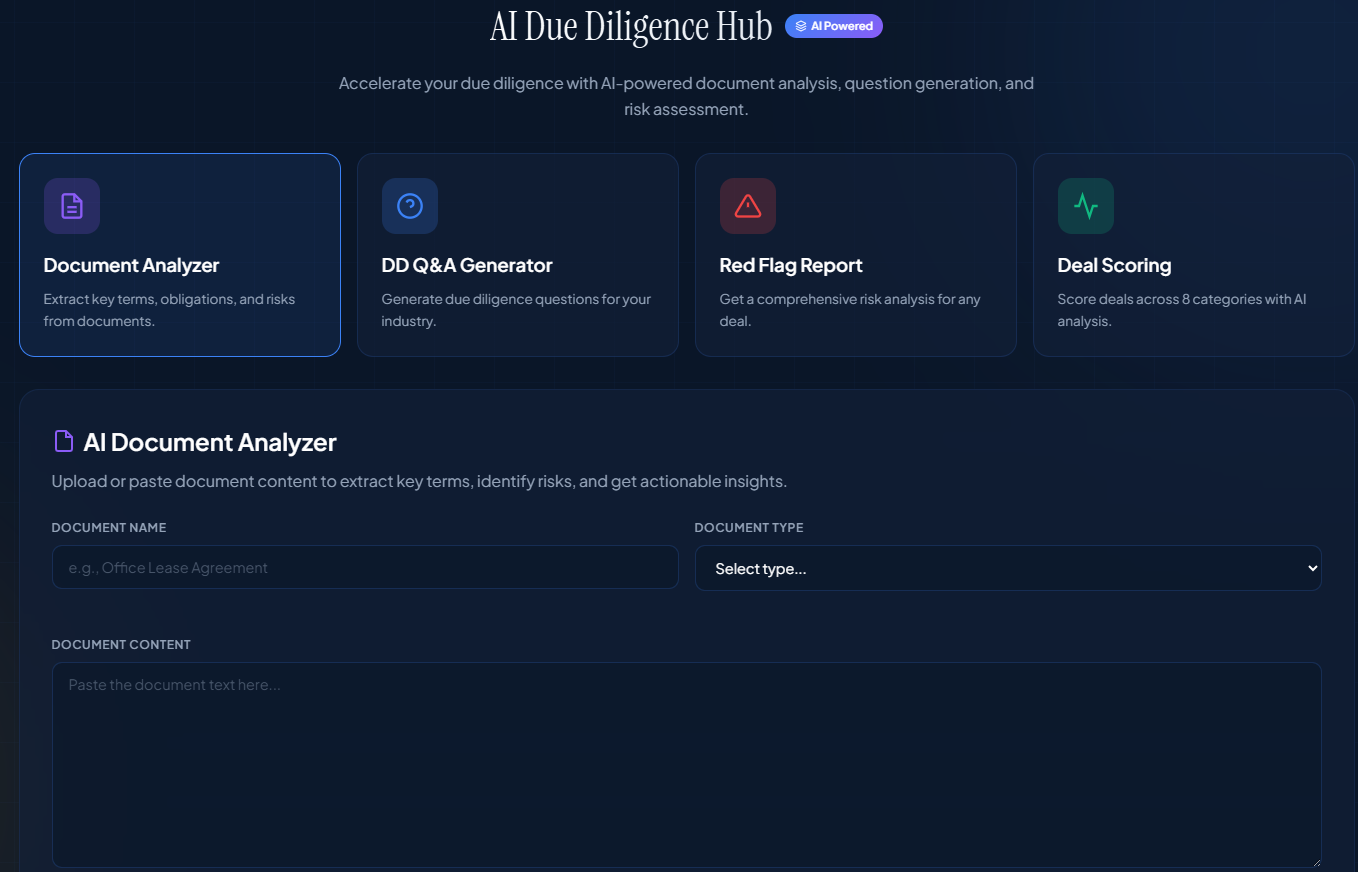Click the resize handle of the Document Content textarea
1358x872 pixels.
[x=1314, y=861]
